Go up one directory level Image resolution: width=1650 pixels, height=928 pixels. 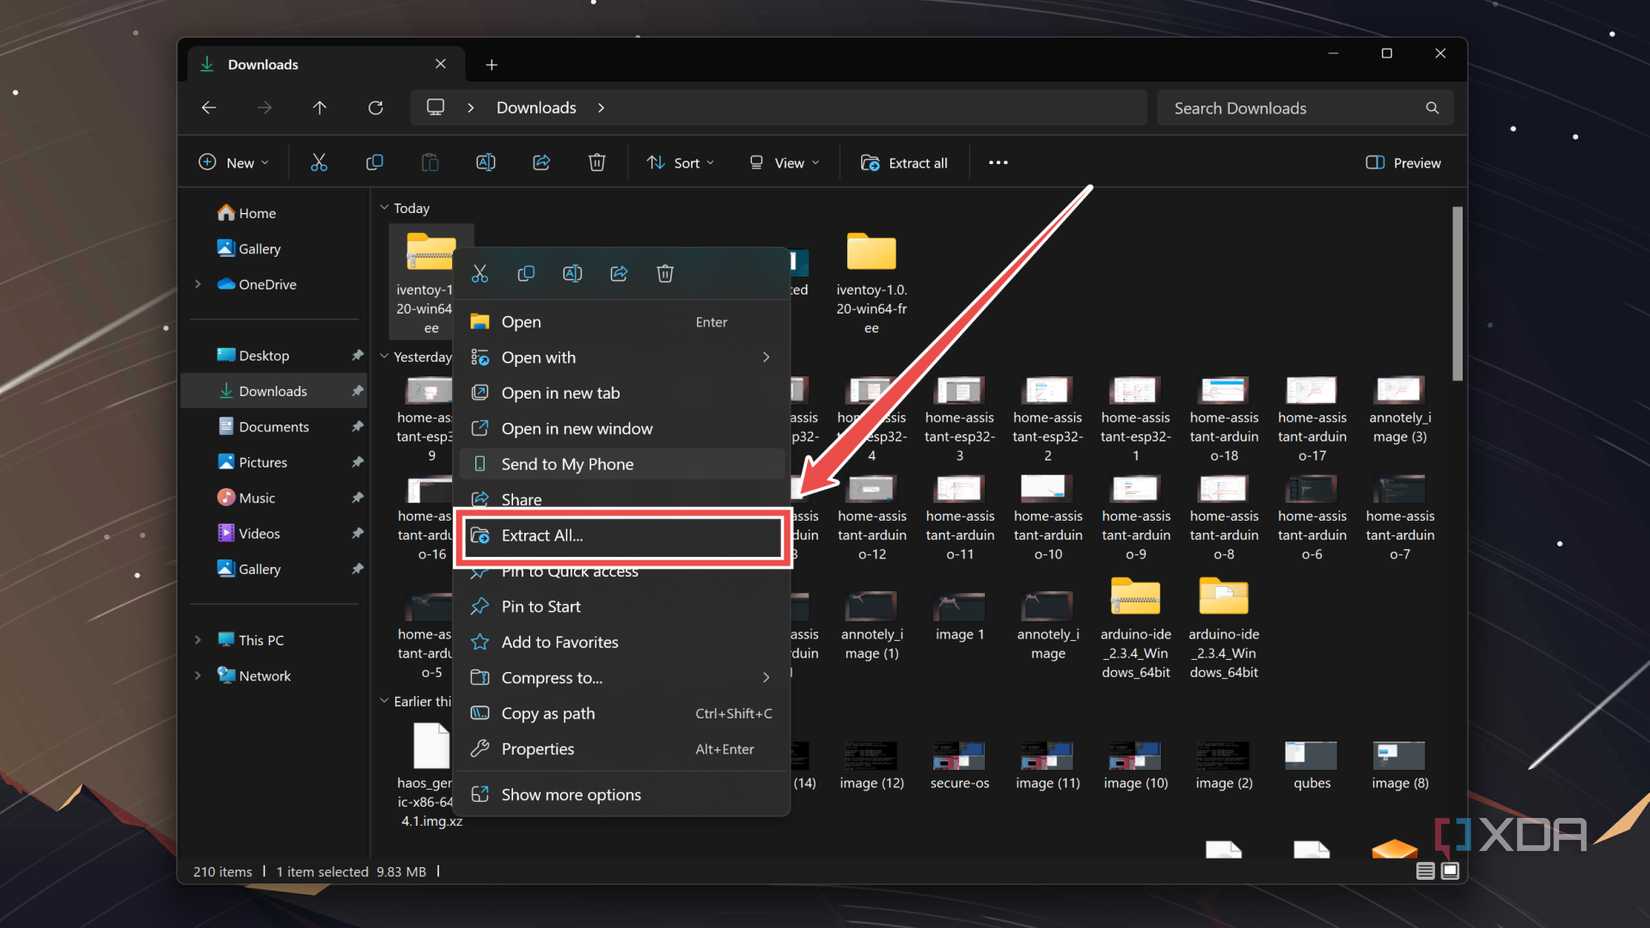[320, 108]
